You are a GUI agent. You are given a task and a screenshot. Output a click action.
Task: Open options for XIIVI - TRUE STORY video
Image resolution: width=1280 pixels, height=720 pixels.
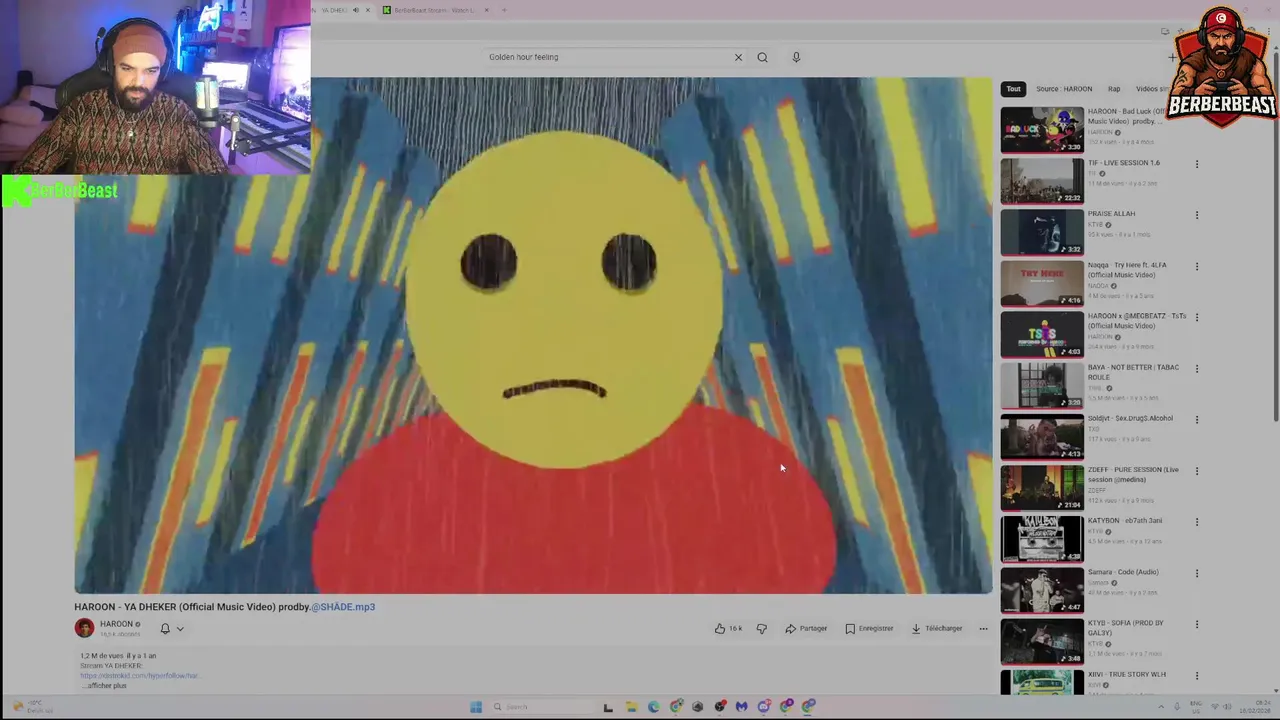click(x=1196, y=676)
